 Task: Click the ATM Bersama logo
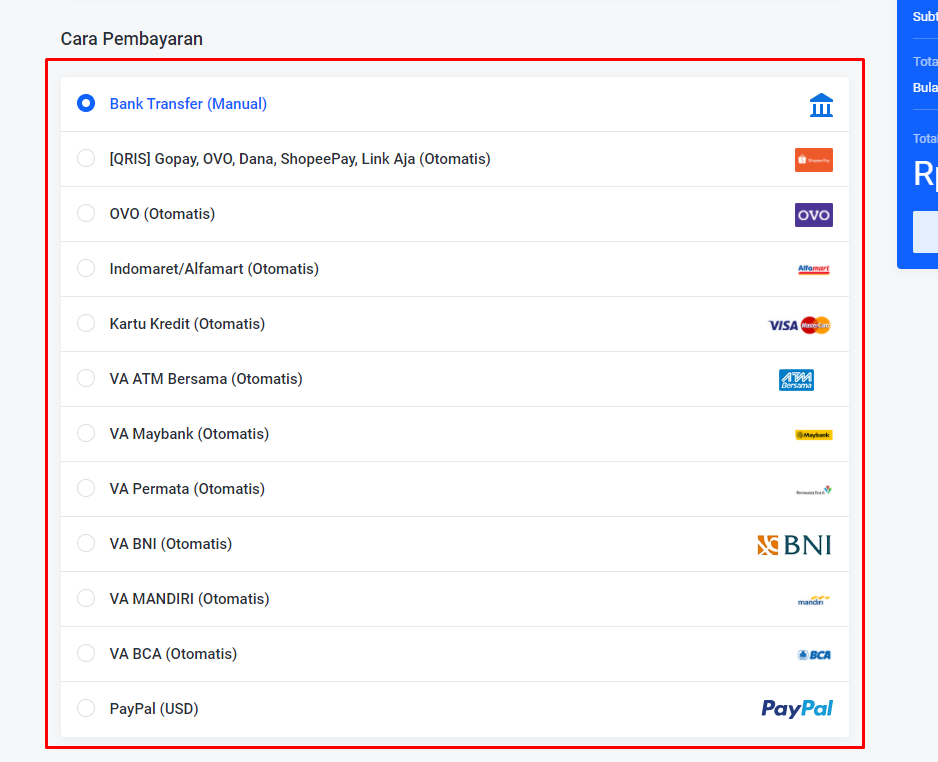[796, 380]
